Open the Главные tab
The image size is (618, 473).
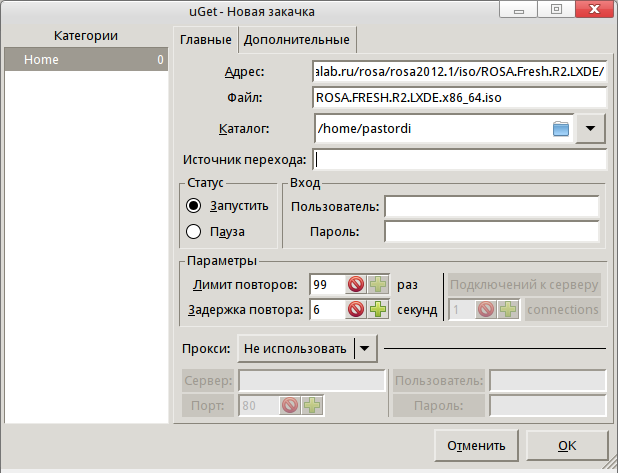click(x=204, y=40)
